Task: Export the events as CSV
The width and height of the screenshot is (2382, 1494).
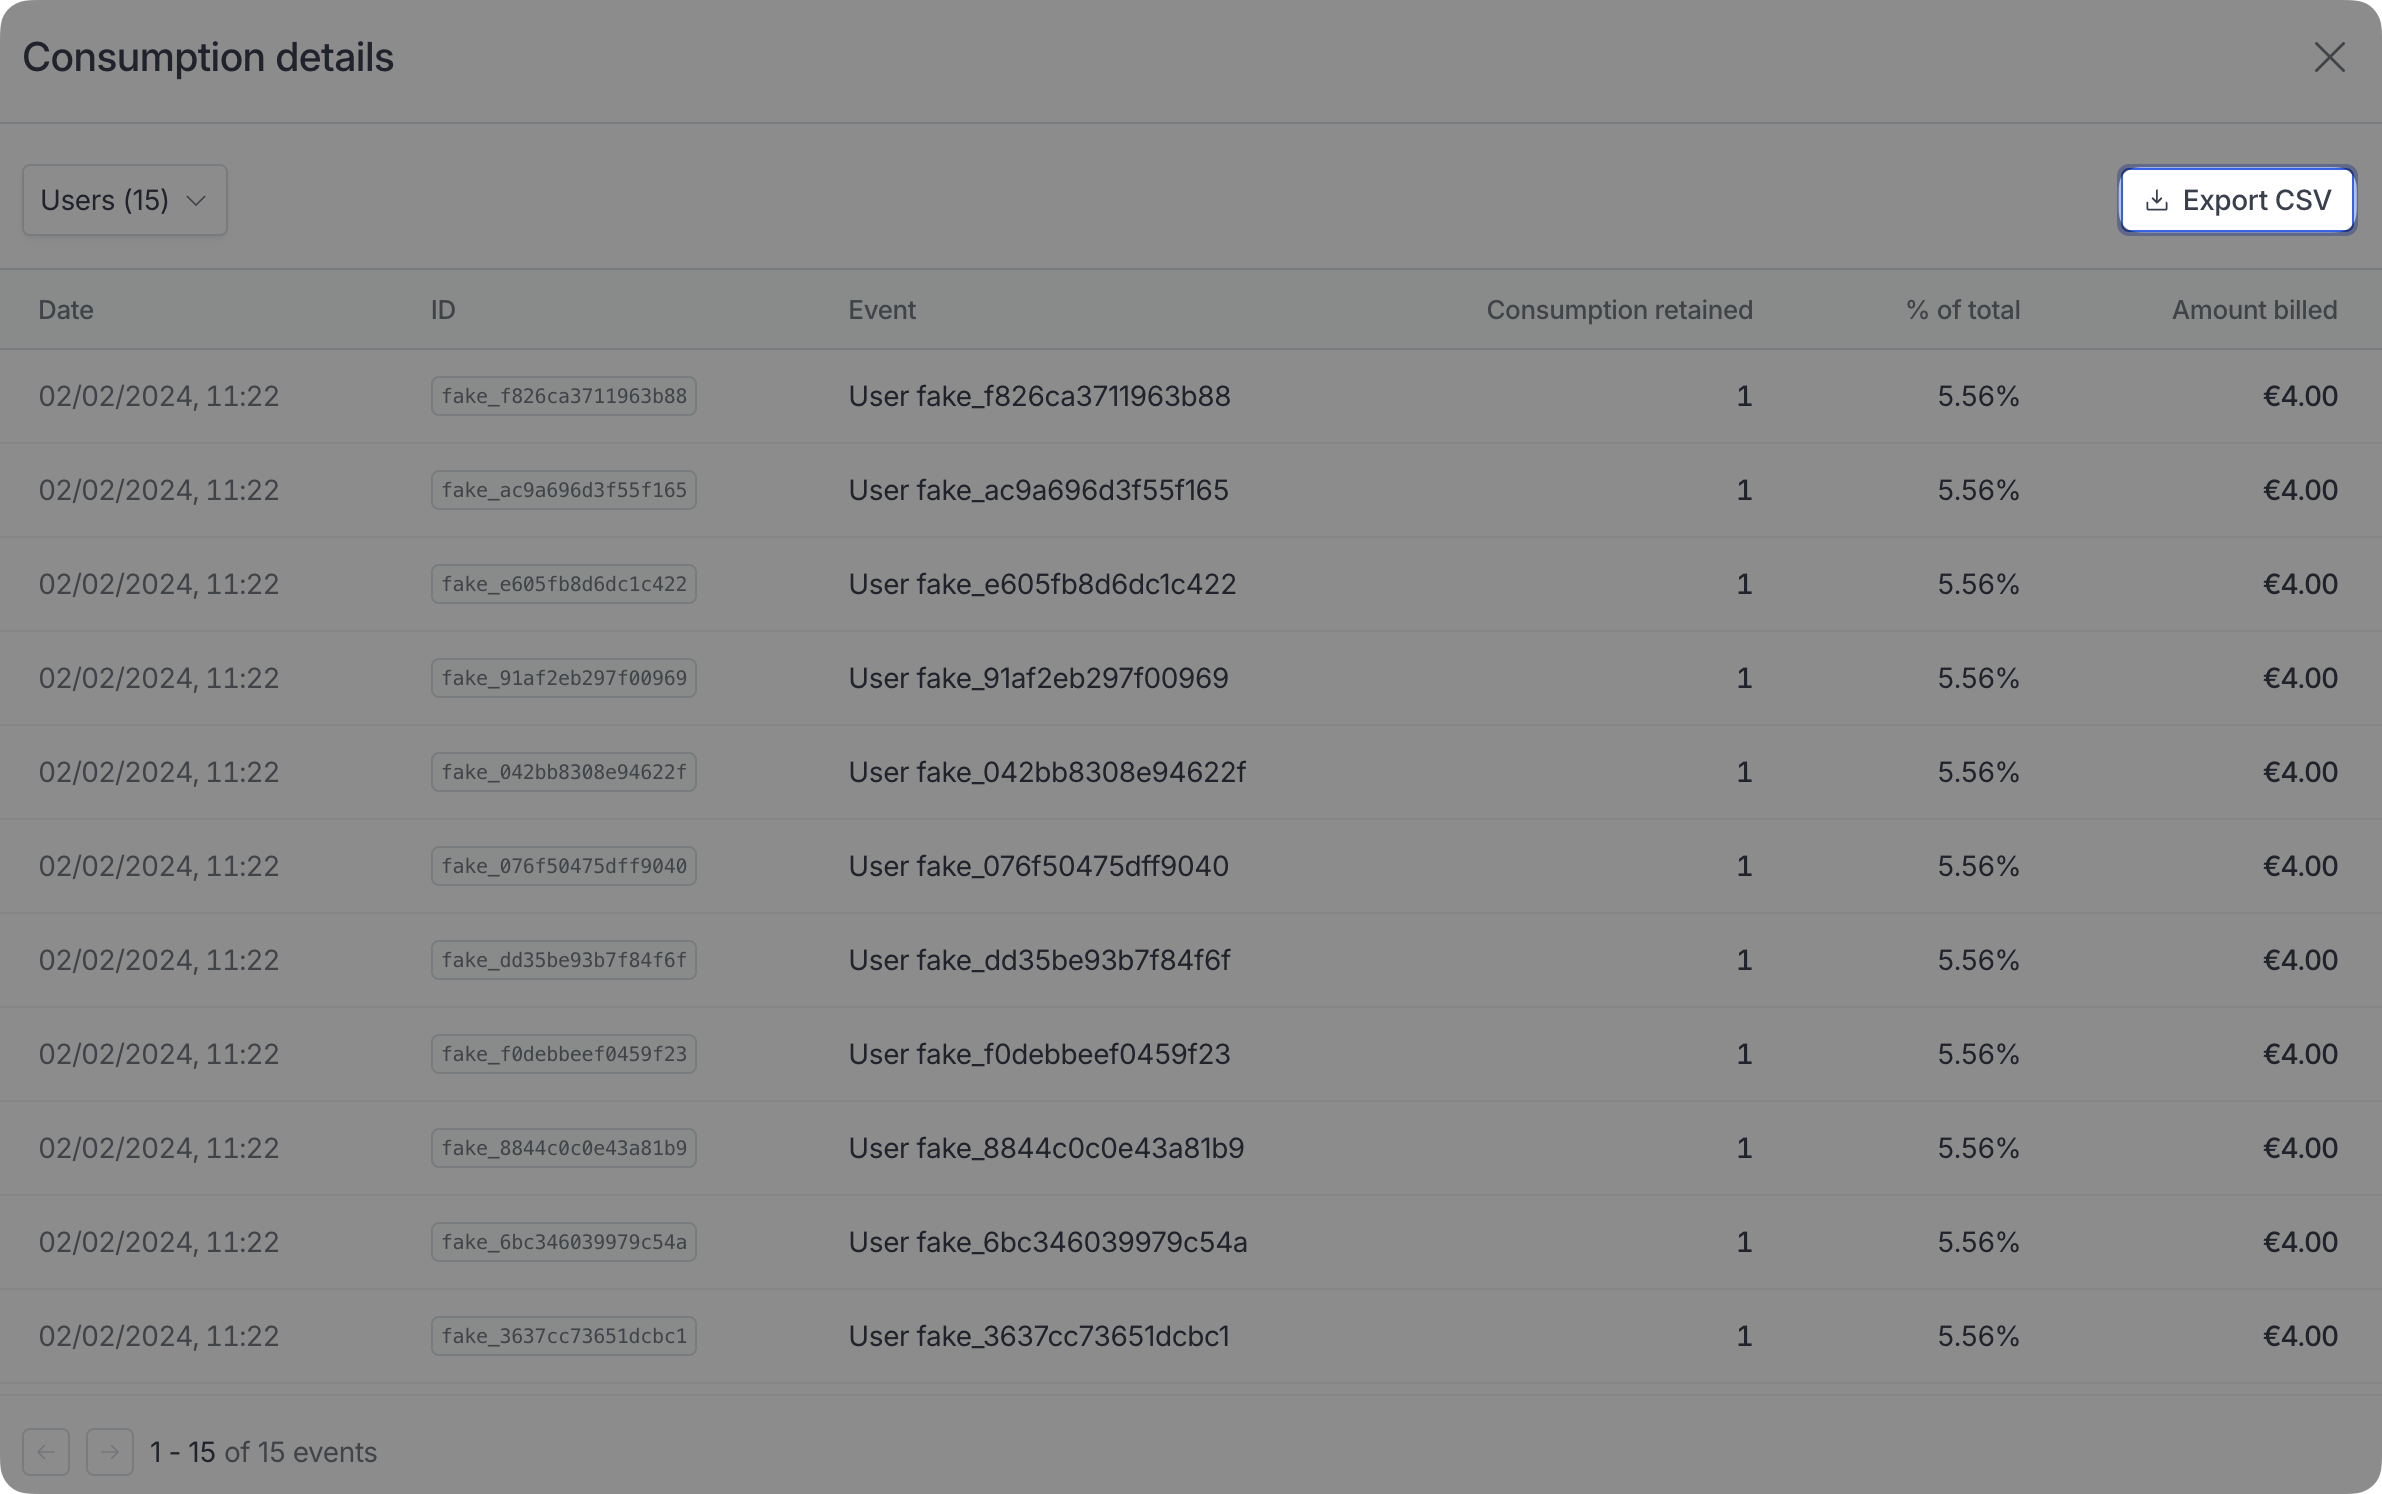Action: coord(2237,200)
